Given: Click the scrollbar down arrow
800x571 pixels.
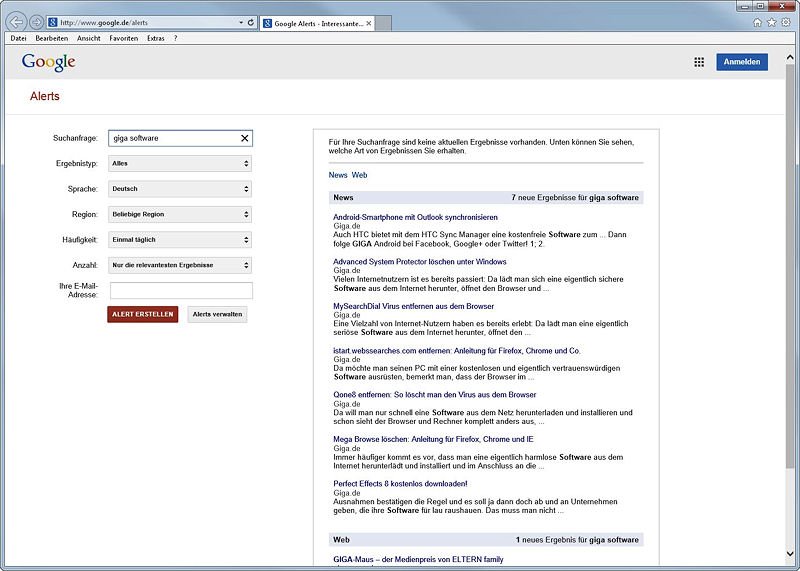Looking at the screenshot, I should coord(790,554).
